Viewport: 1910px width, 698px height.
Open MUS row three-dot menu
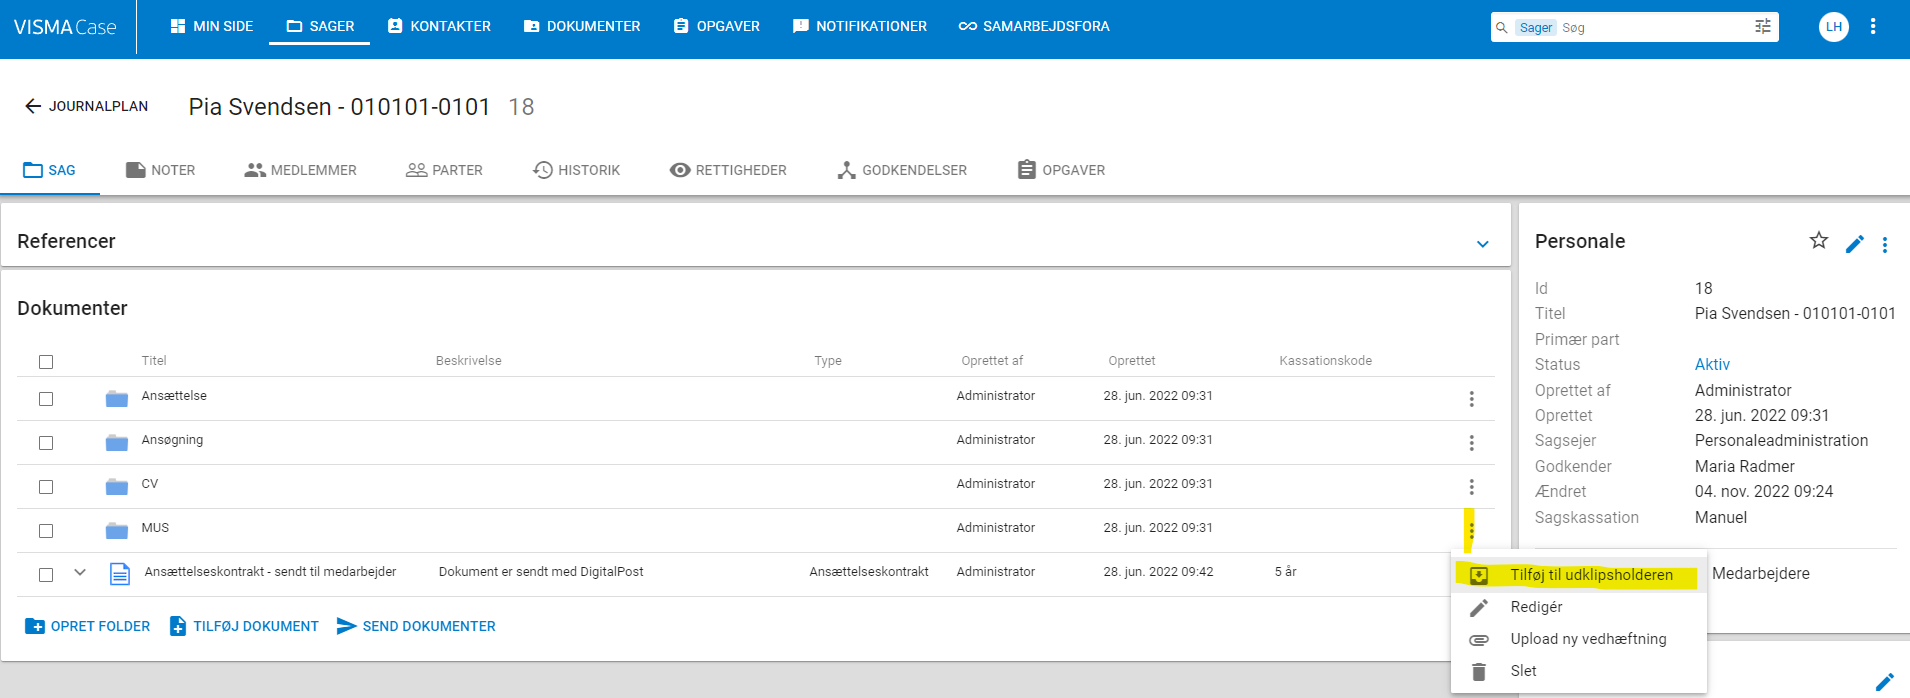(x=1471, y=531)
